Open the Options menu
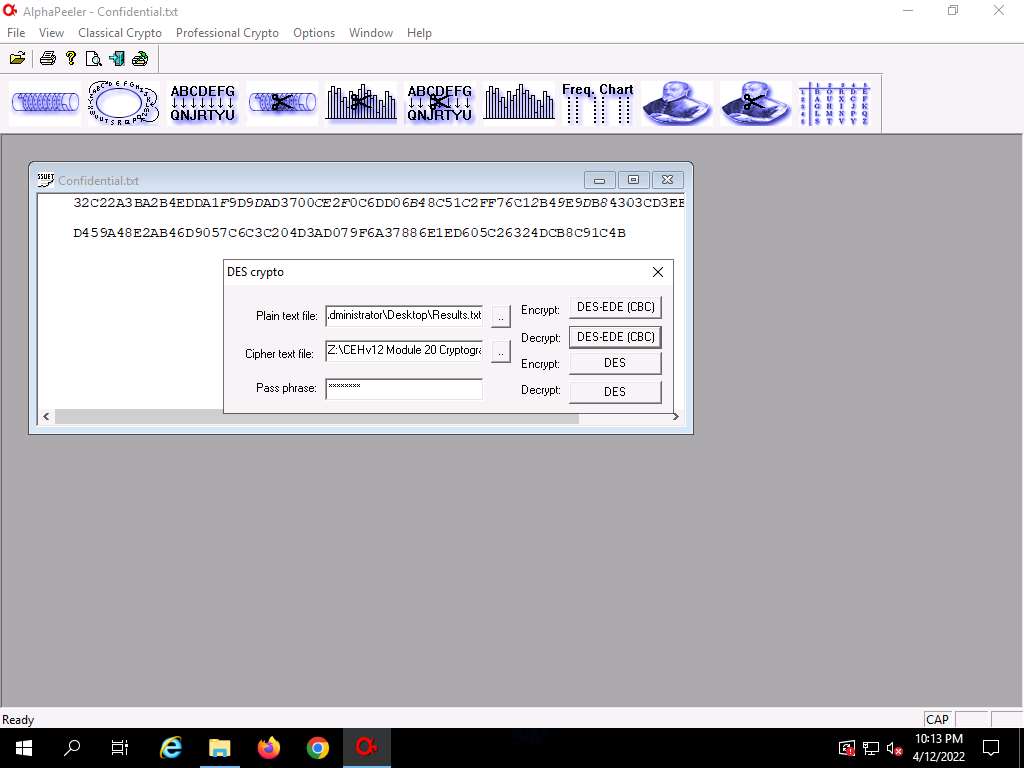Image resolution: width=1024 pixels, height=768 pixels. click(x=314, y=33)
